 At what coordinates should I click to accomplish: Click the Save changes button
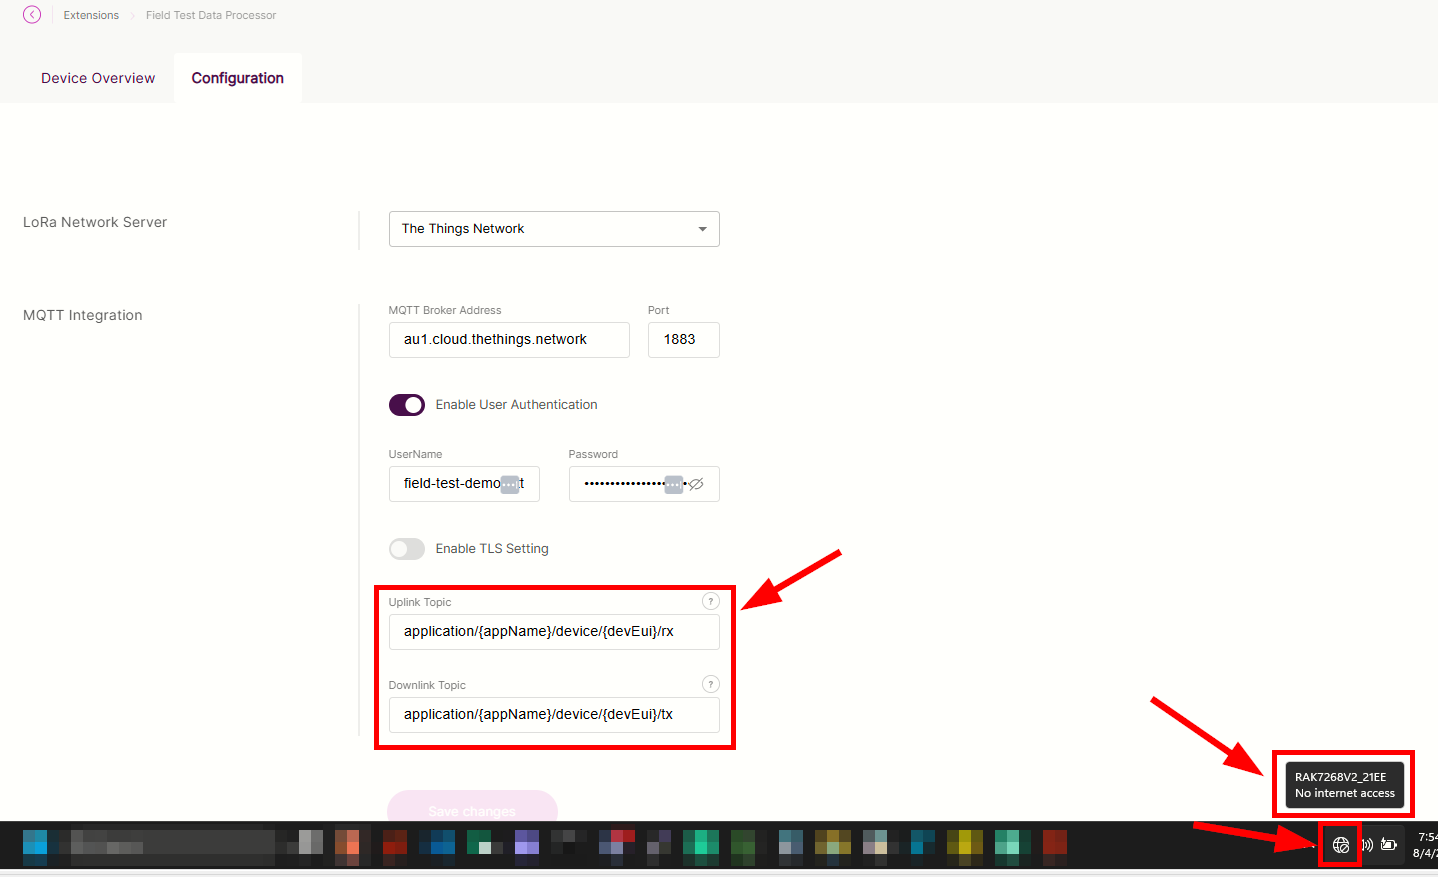click(x=472, y=808)
